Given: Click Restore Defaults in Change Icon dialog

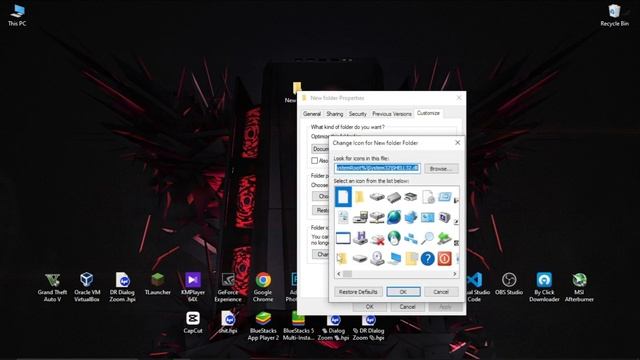Looking at the screenshot, I should [x=358, y=292].
